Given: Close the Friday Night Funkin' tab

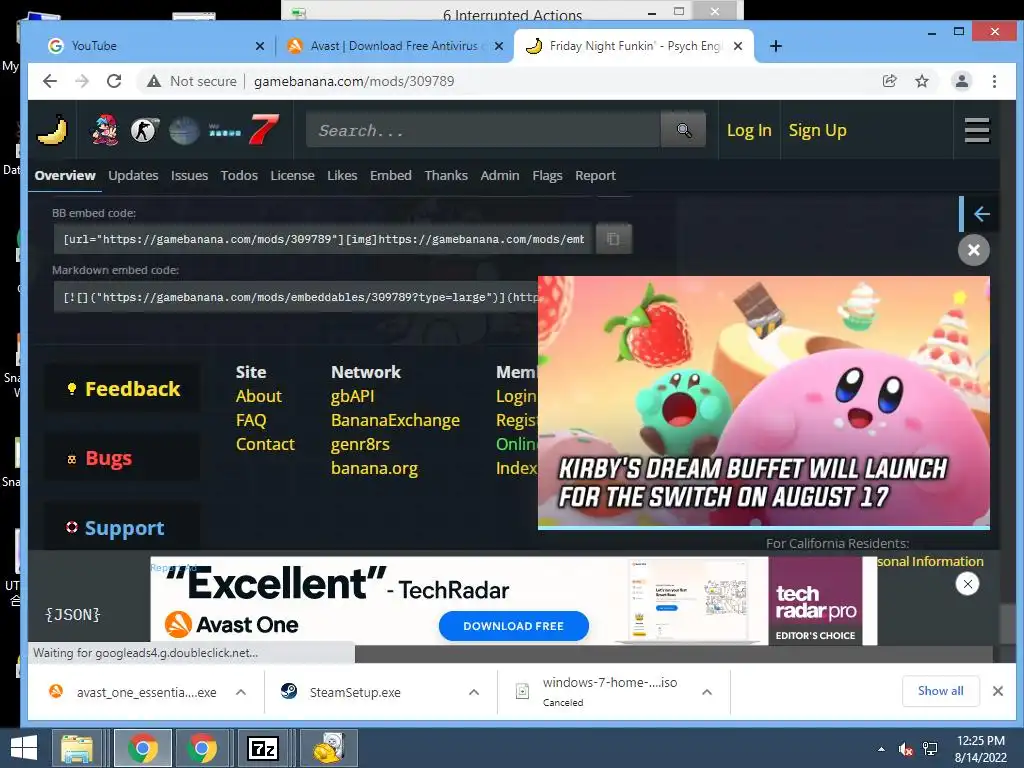Looking at the screenshot, I should coord(738,46).
